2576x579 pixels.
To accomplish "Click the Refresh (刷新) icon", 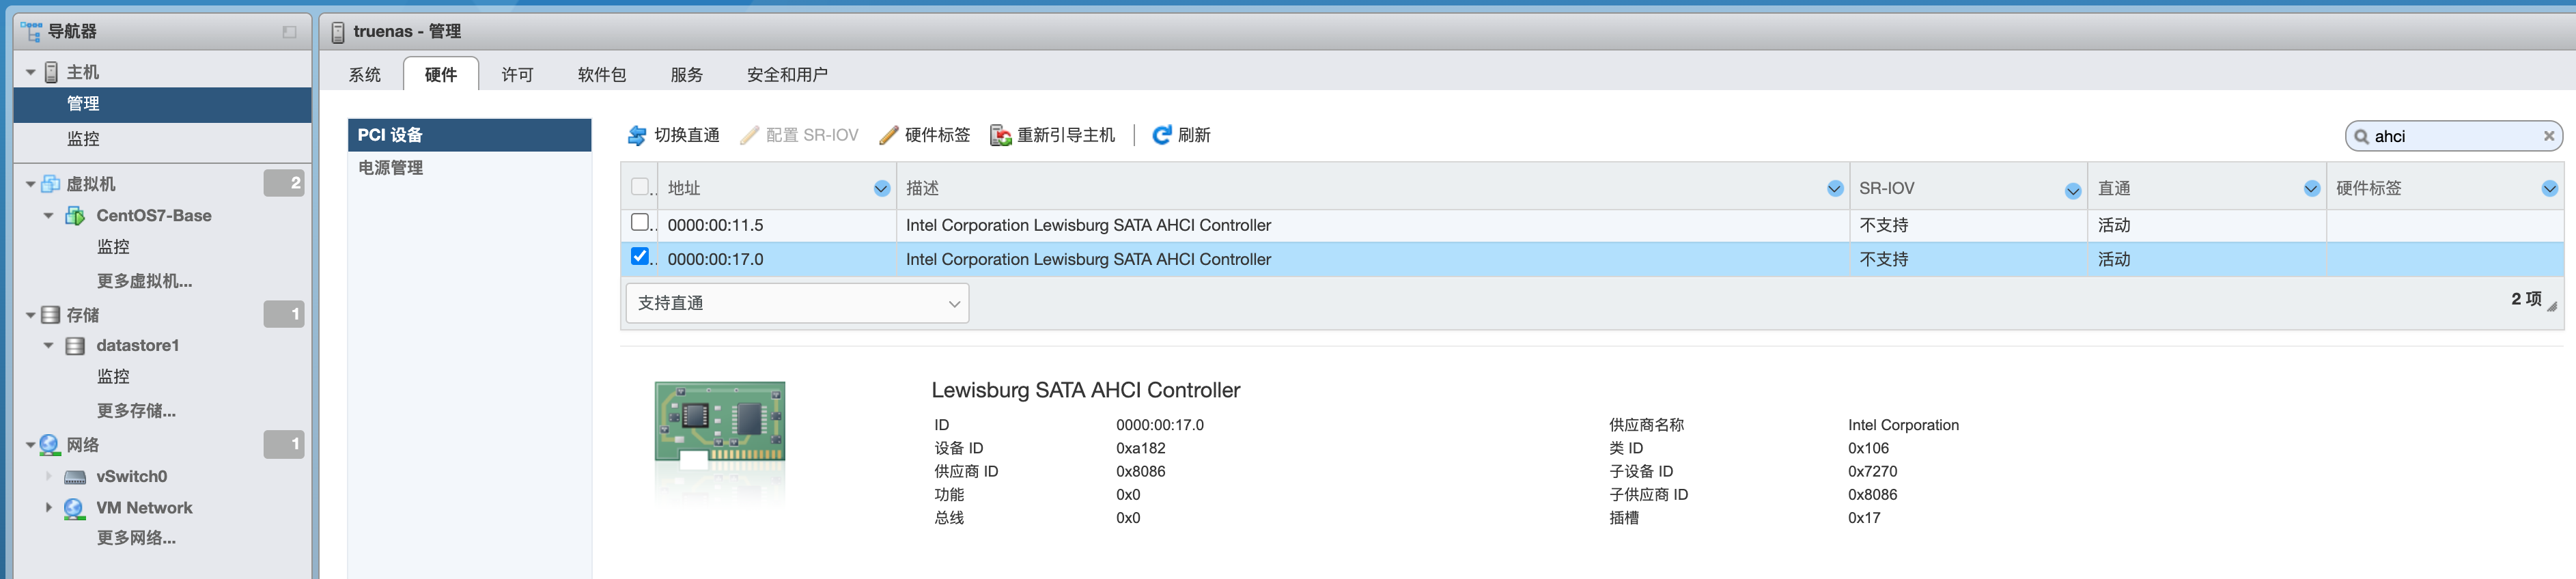I will tap(1161, 135).
